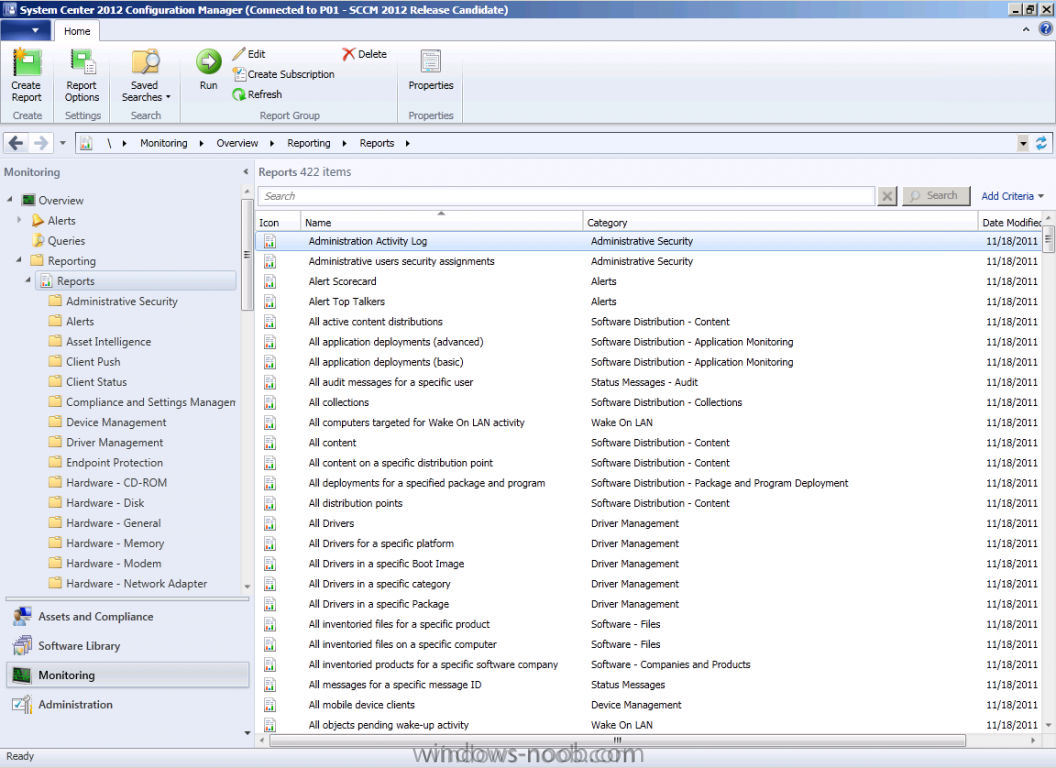Collapse the Overview tree node
1056x768 pixels.
10,200
